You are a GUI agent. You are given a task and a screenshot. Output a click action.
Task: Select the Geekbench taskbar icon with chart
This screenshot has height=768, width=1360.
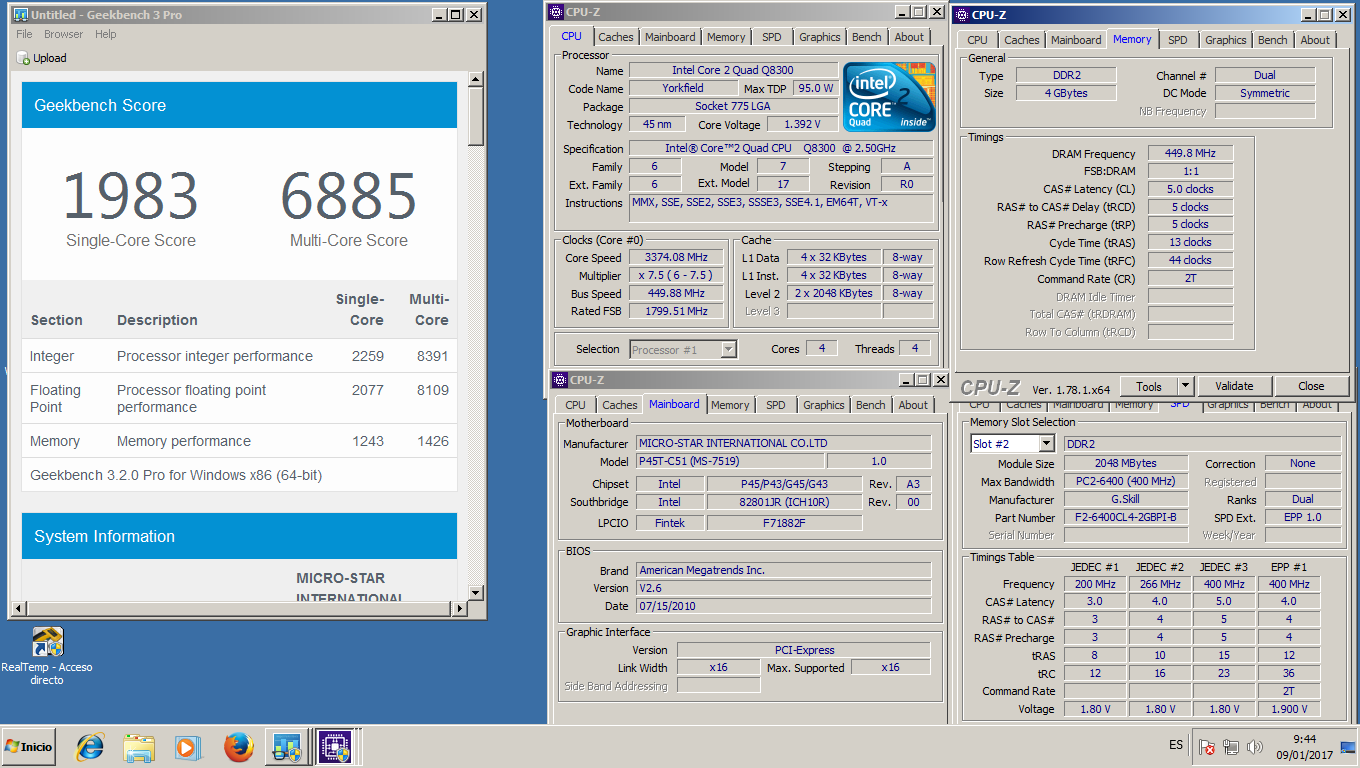point(288,747)
